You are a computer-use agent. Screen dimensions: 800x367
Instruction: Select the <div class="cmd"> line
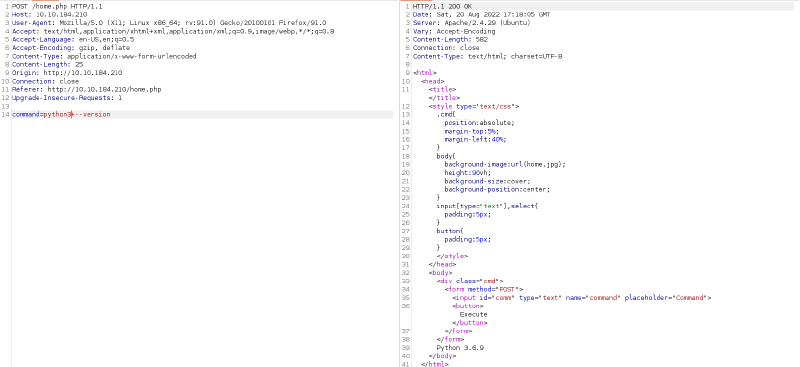tap(470, 281)
